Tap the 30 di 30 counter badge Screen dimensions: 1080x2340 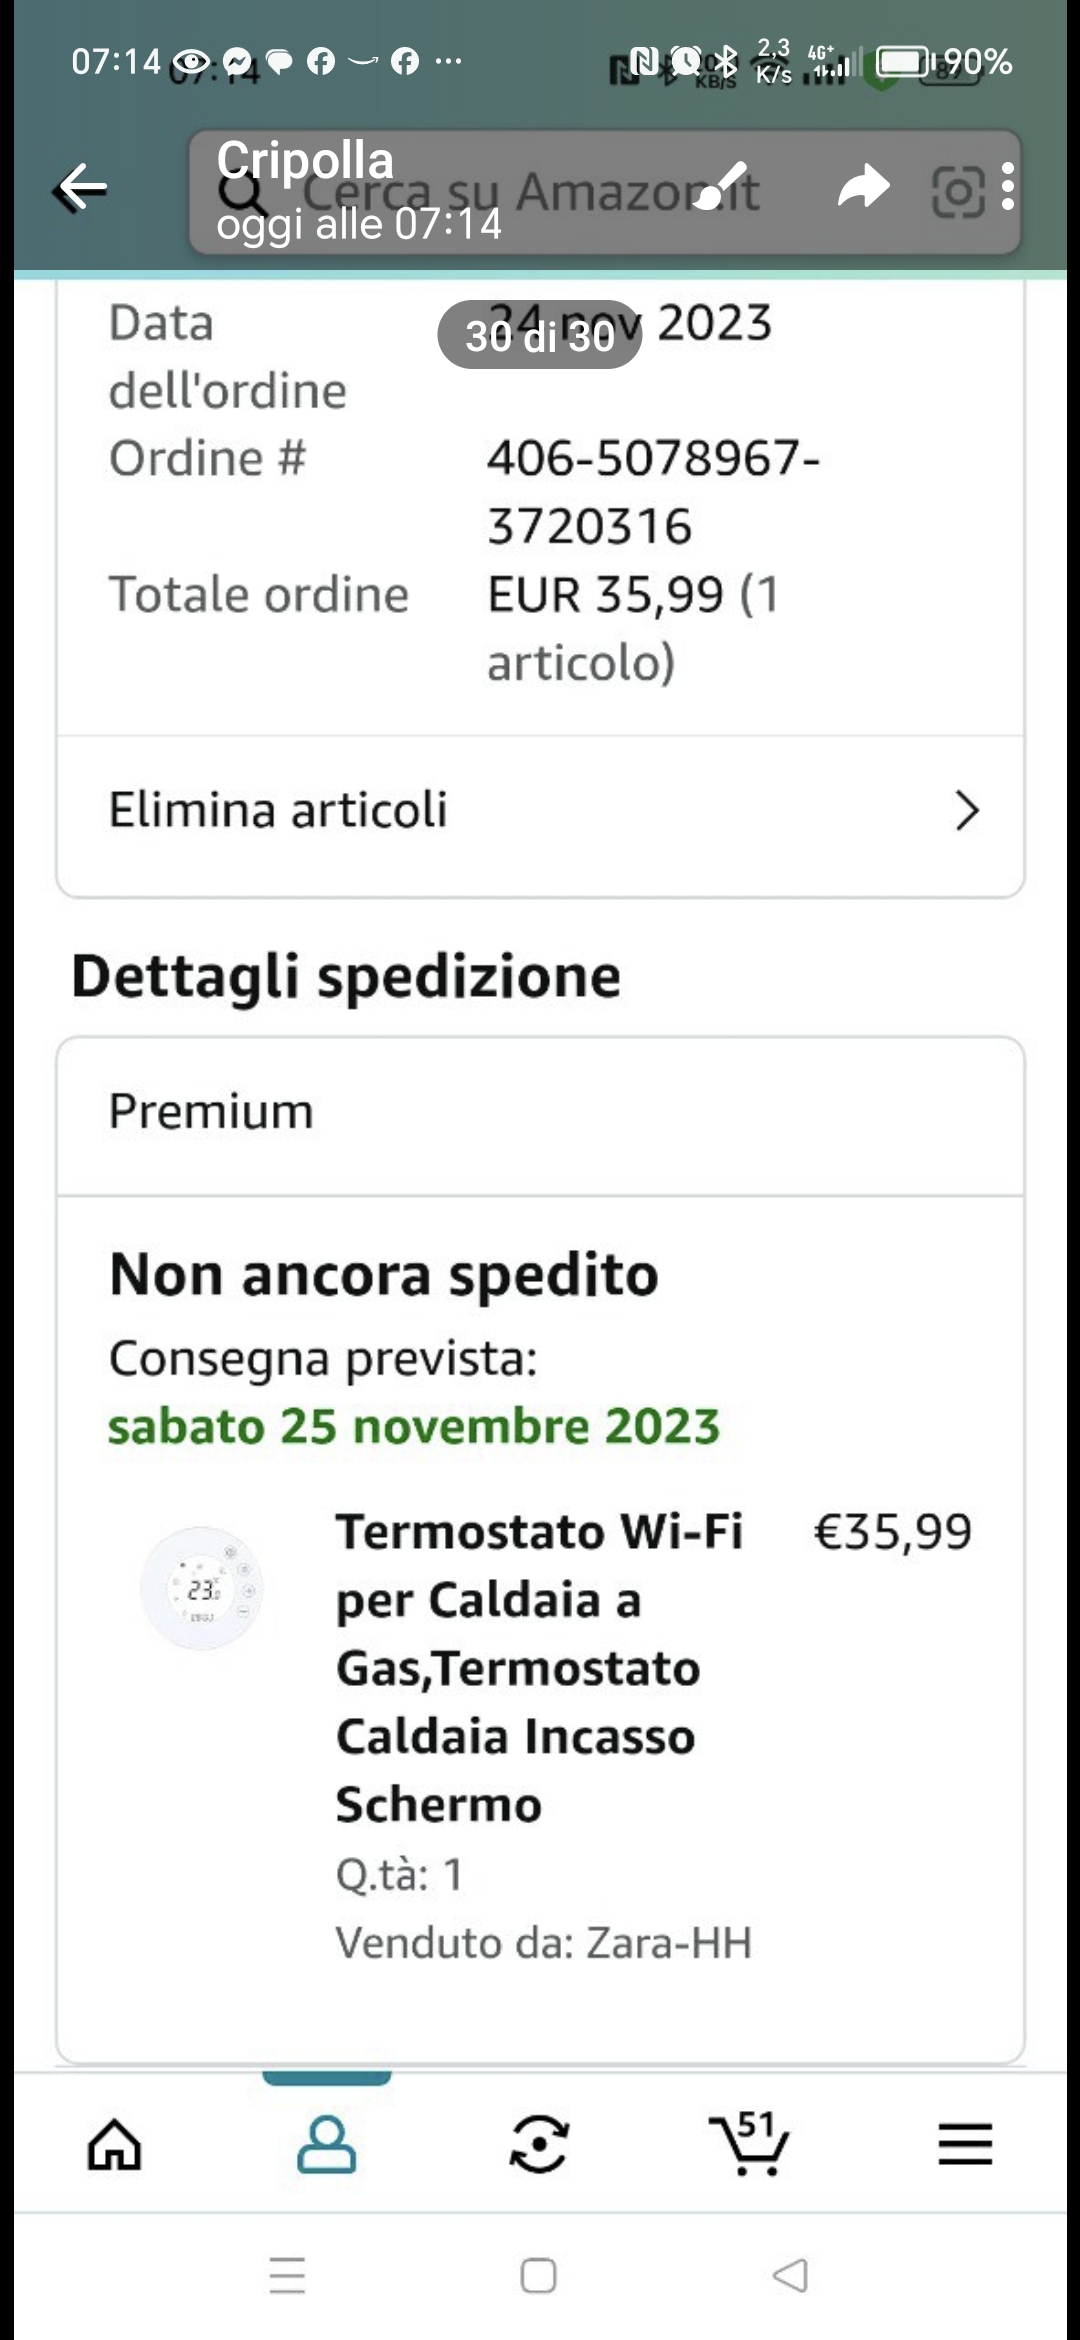coord(539,335)
